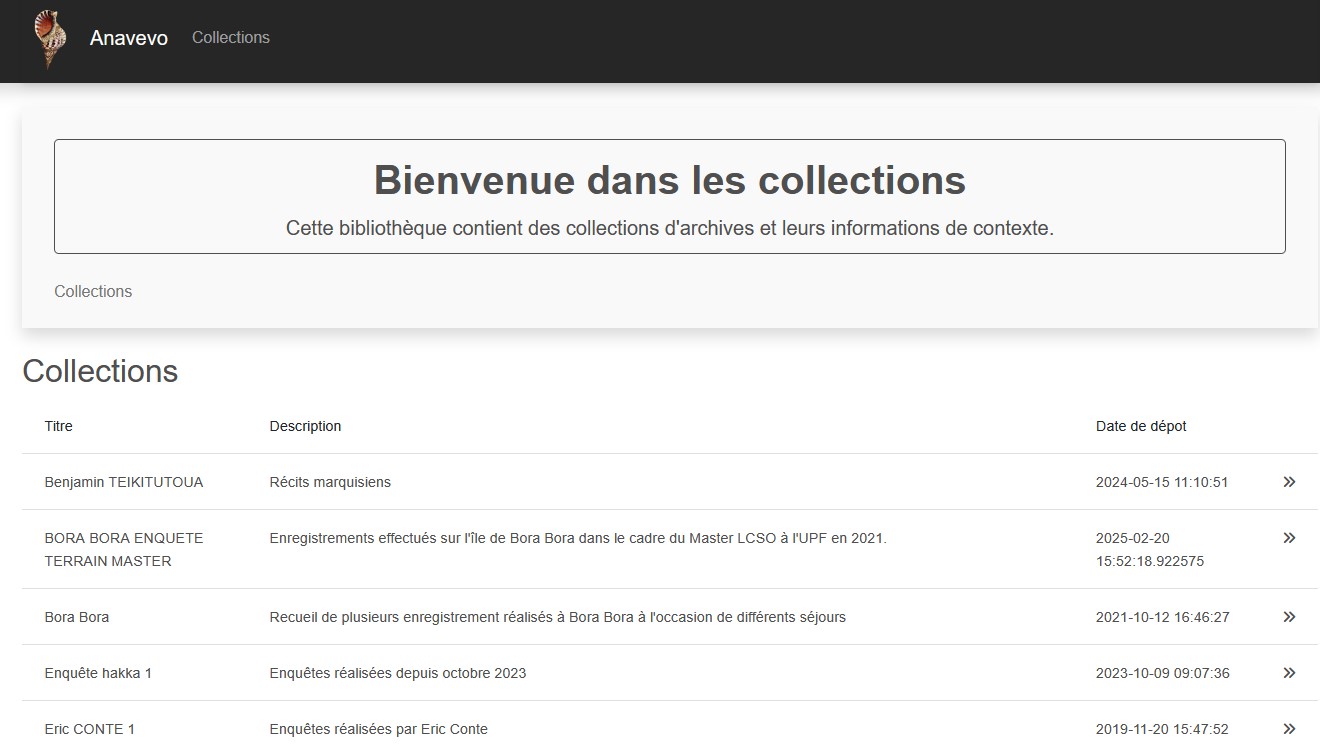Open Eric CONTE 1 using its chevron icon
Viewport: 1320px width, 755px height.
click(1289, 729)
